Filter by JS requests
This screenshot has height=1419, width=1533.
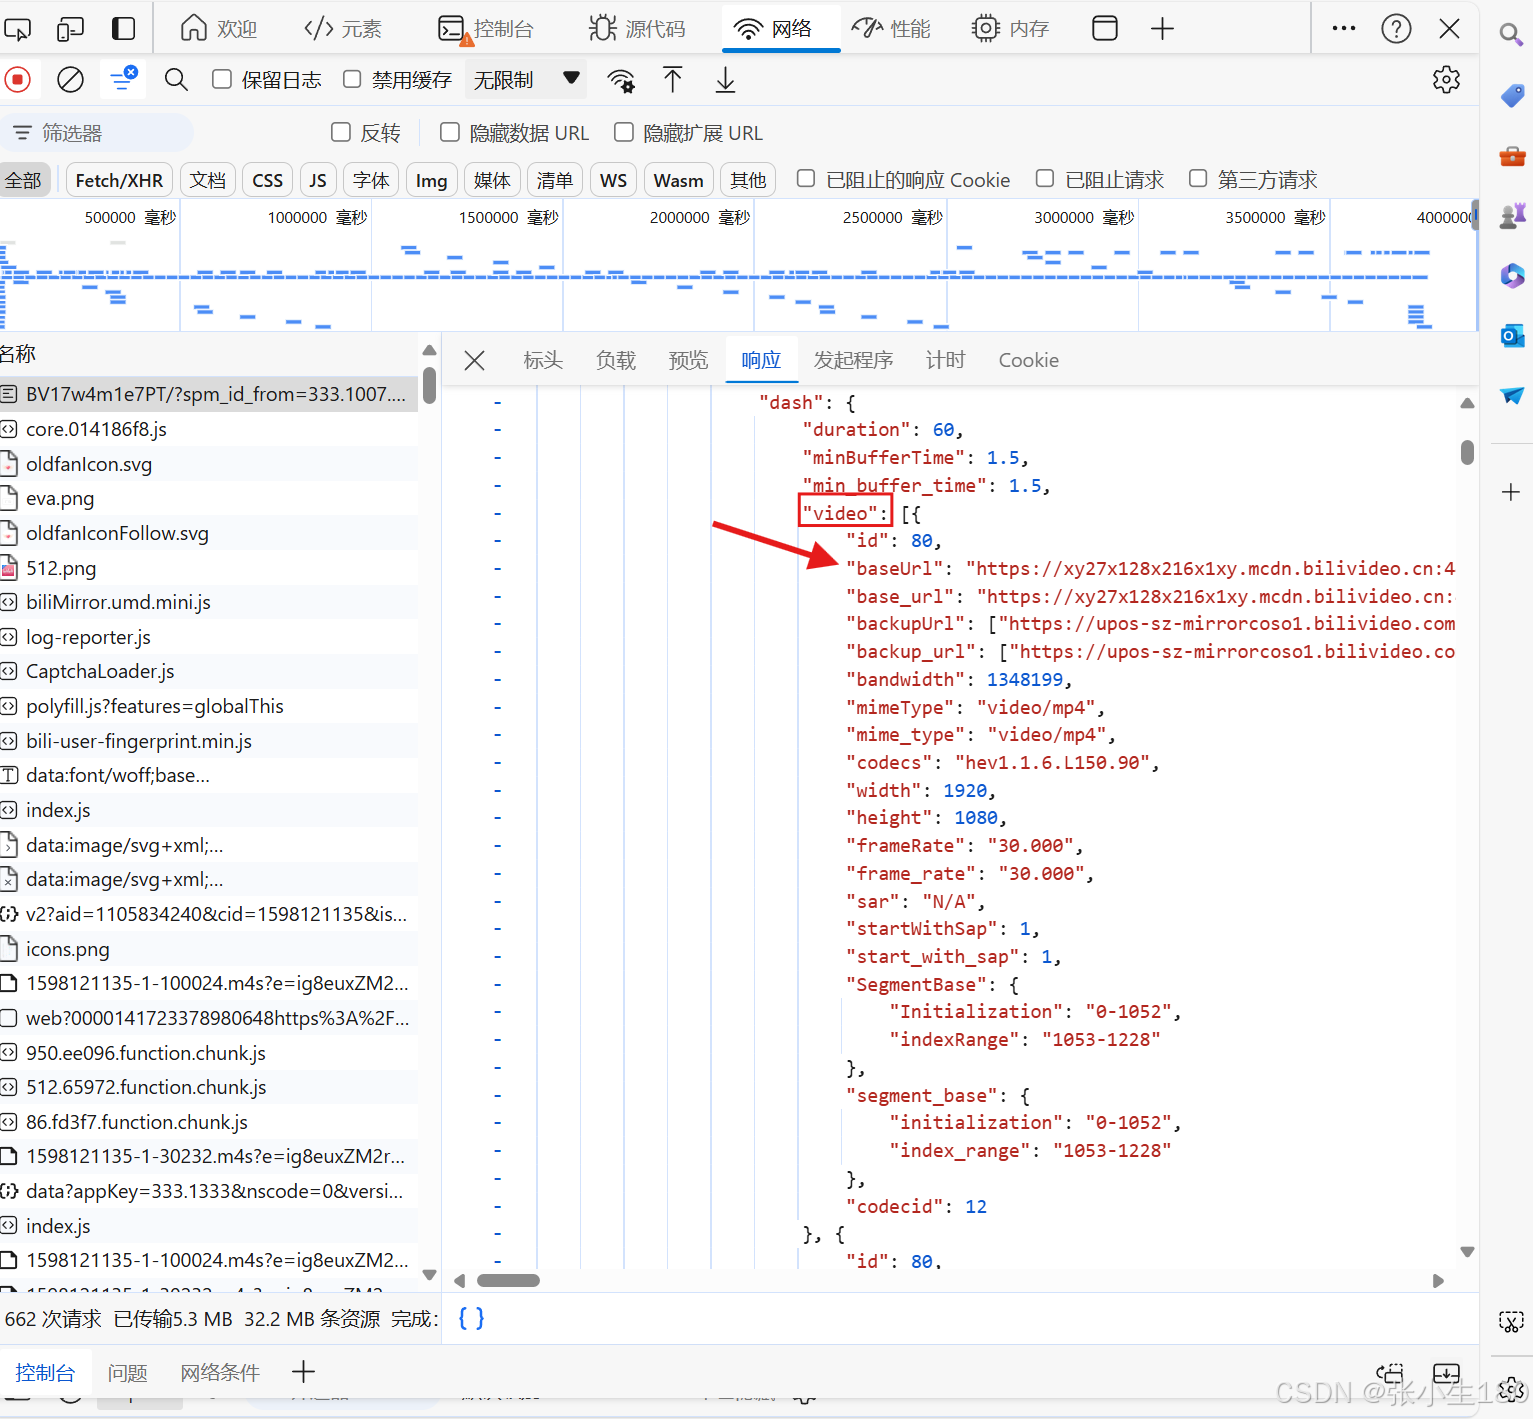[318, 180]
